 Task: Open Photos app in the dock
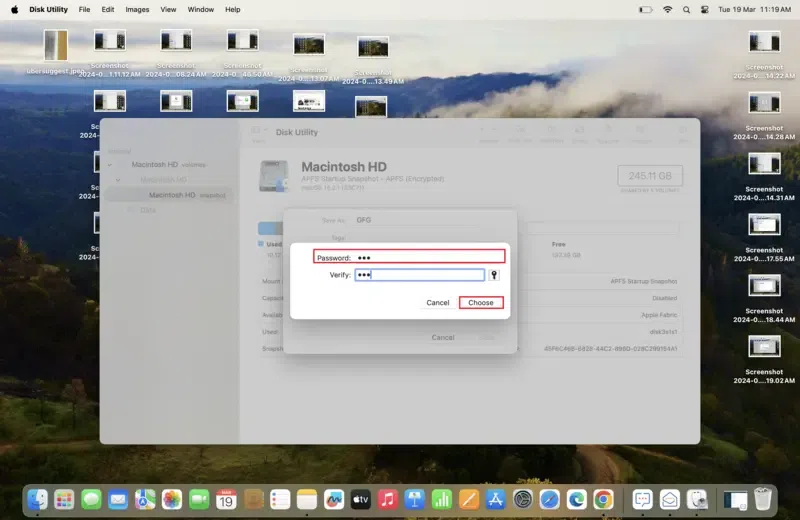172,500
